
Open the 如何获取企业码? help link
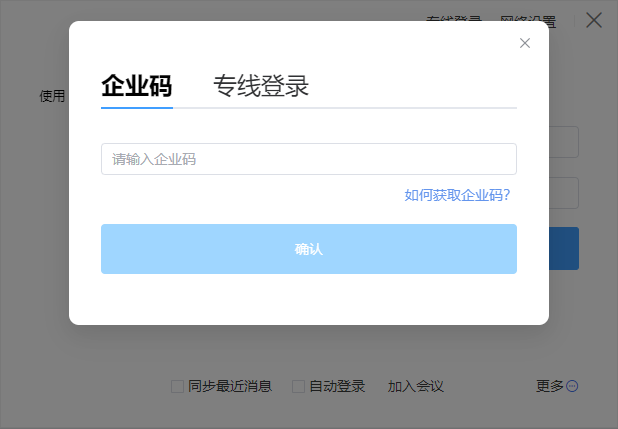[x=457, y=195]
